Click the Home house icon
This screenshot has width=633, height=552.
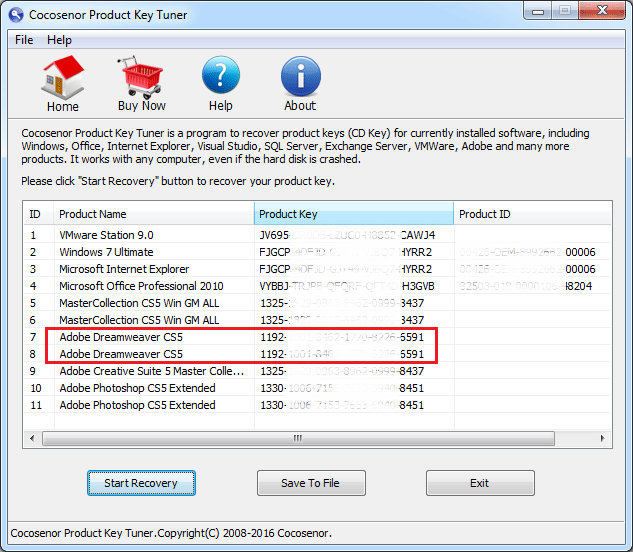[63, 78]
